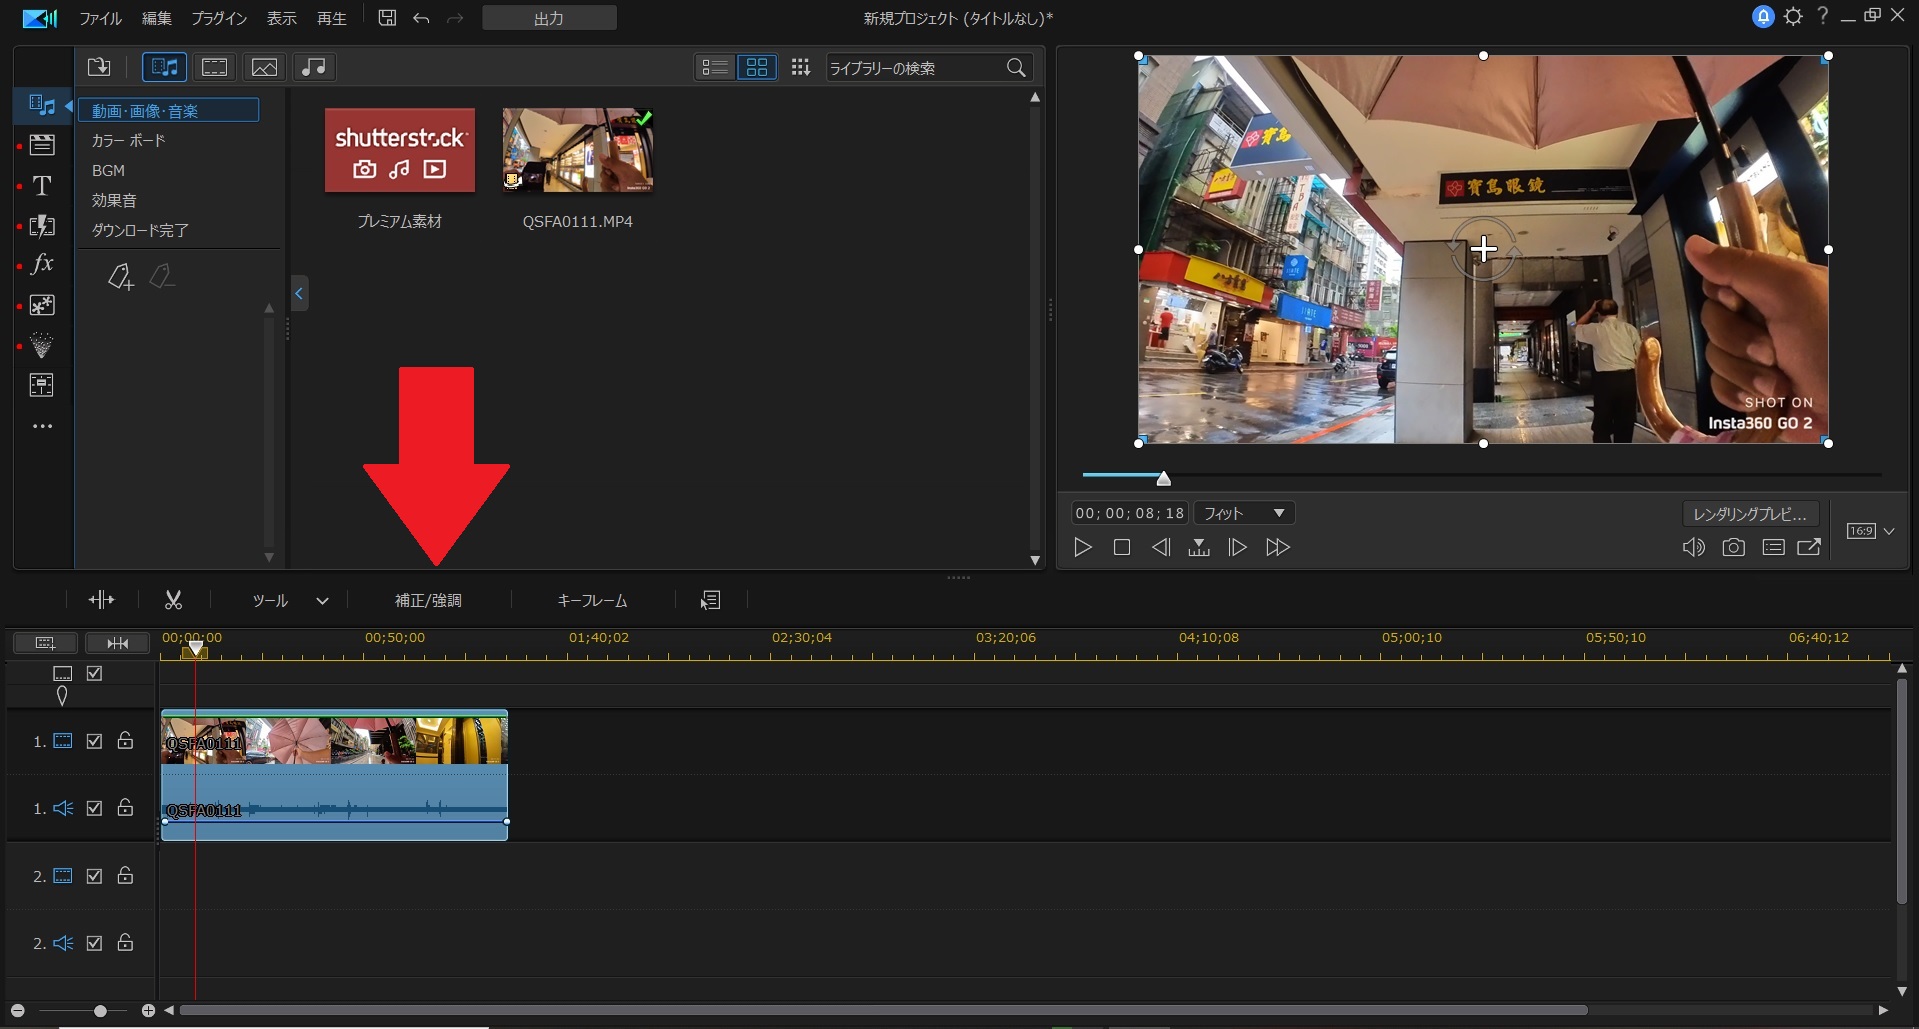Click the scissors split clip tool
1919x1029 pixels.
[x=173, y=600]
